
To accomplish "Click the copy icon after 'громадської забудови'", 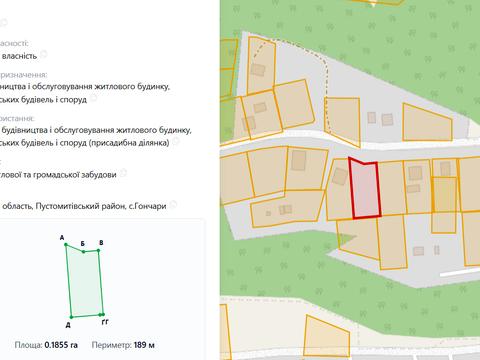I will [x=123, y=173].
